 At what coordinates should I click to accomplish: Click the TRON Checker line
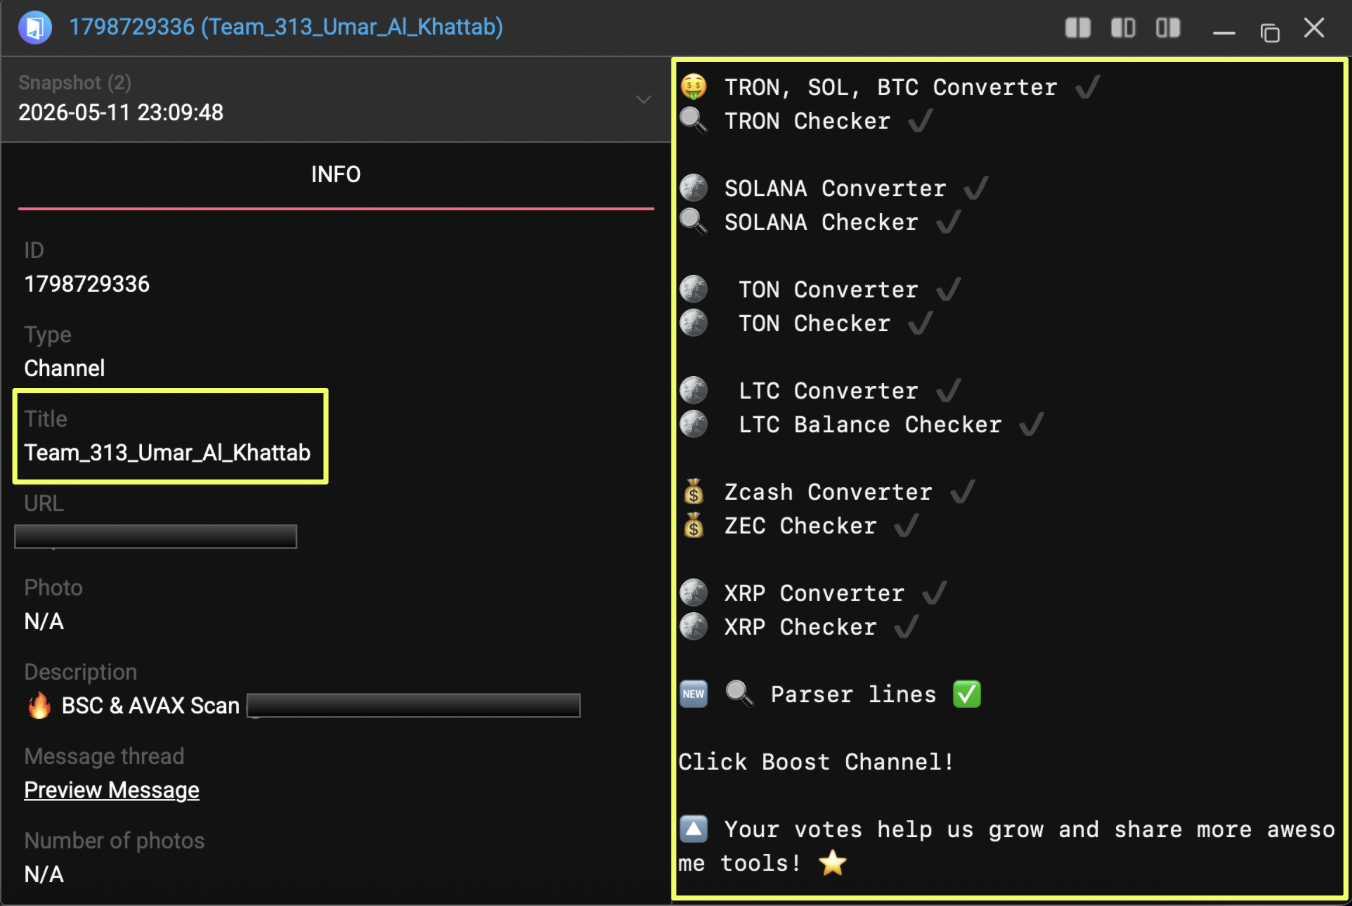(x=807, y=121)
